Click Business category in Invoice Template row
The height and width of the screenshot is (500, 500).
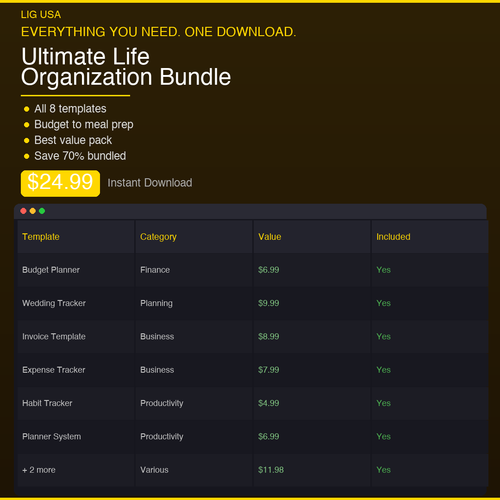pos(157,337)
